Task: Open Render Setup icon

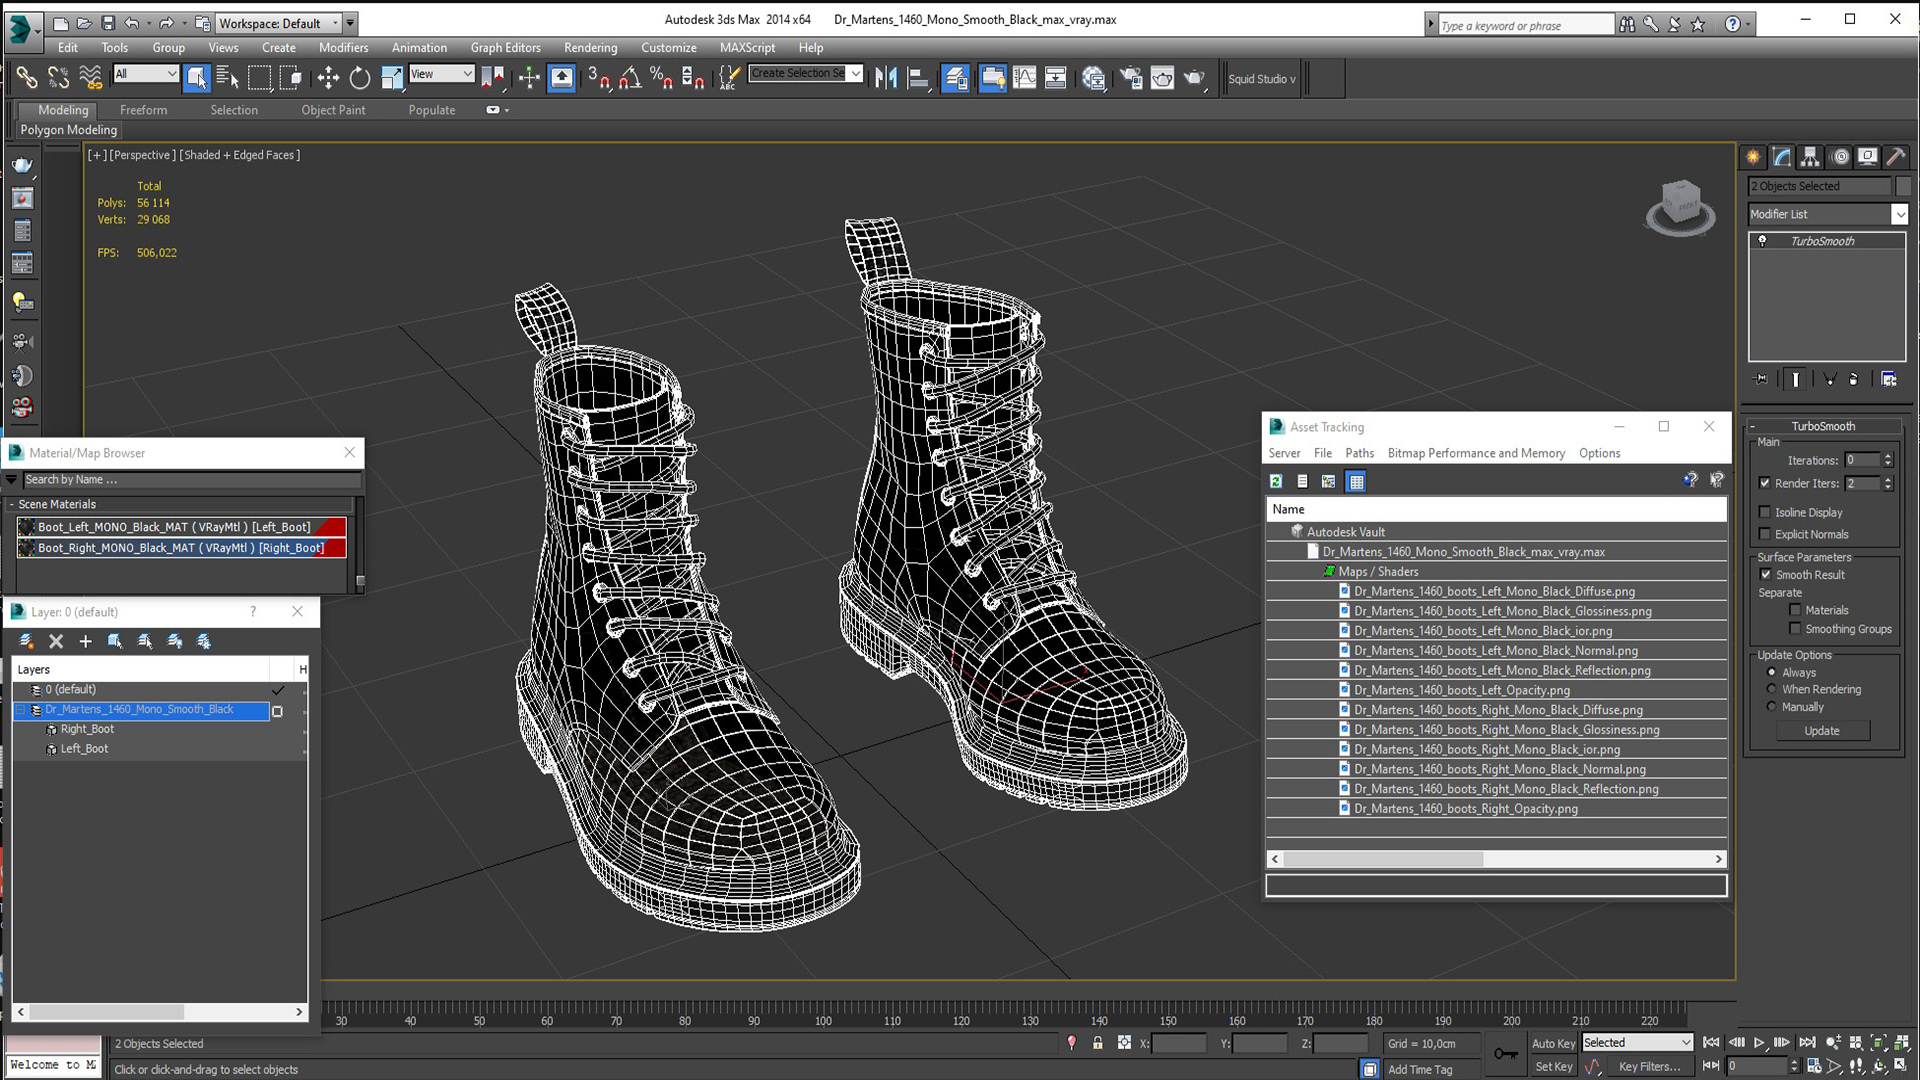Action: coord(1131,78)
